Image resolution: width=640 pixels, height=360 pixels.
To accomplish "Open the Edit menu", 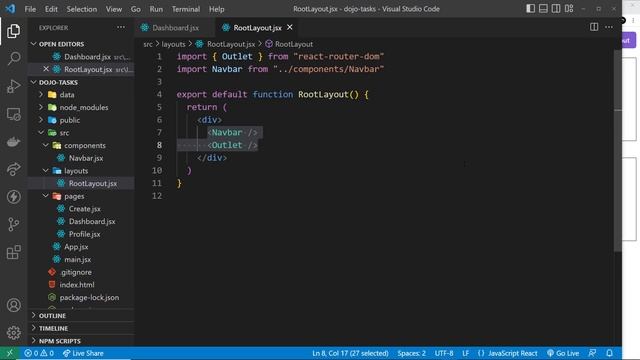I will point(51,9).
